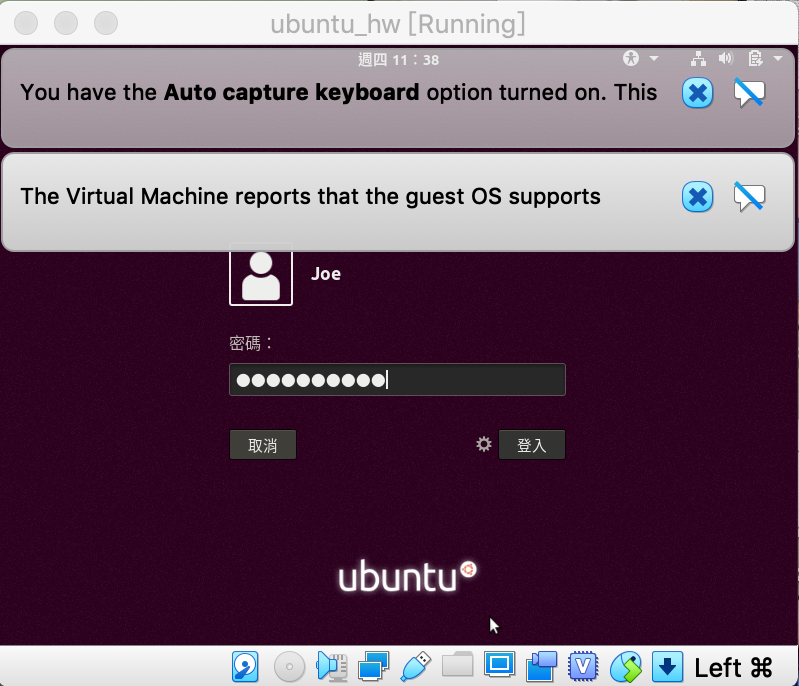Click the 登入 login button
The height and width of the screenshot is (686, 799).
point(532,445)
